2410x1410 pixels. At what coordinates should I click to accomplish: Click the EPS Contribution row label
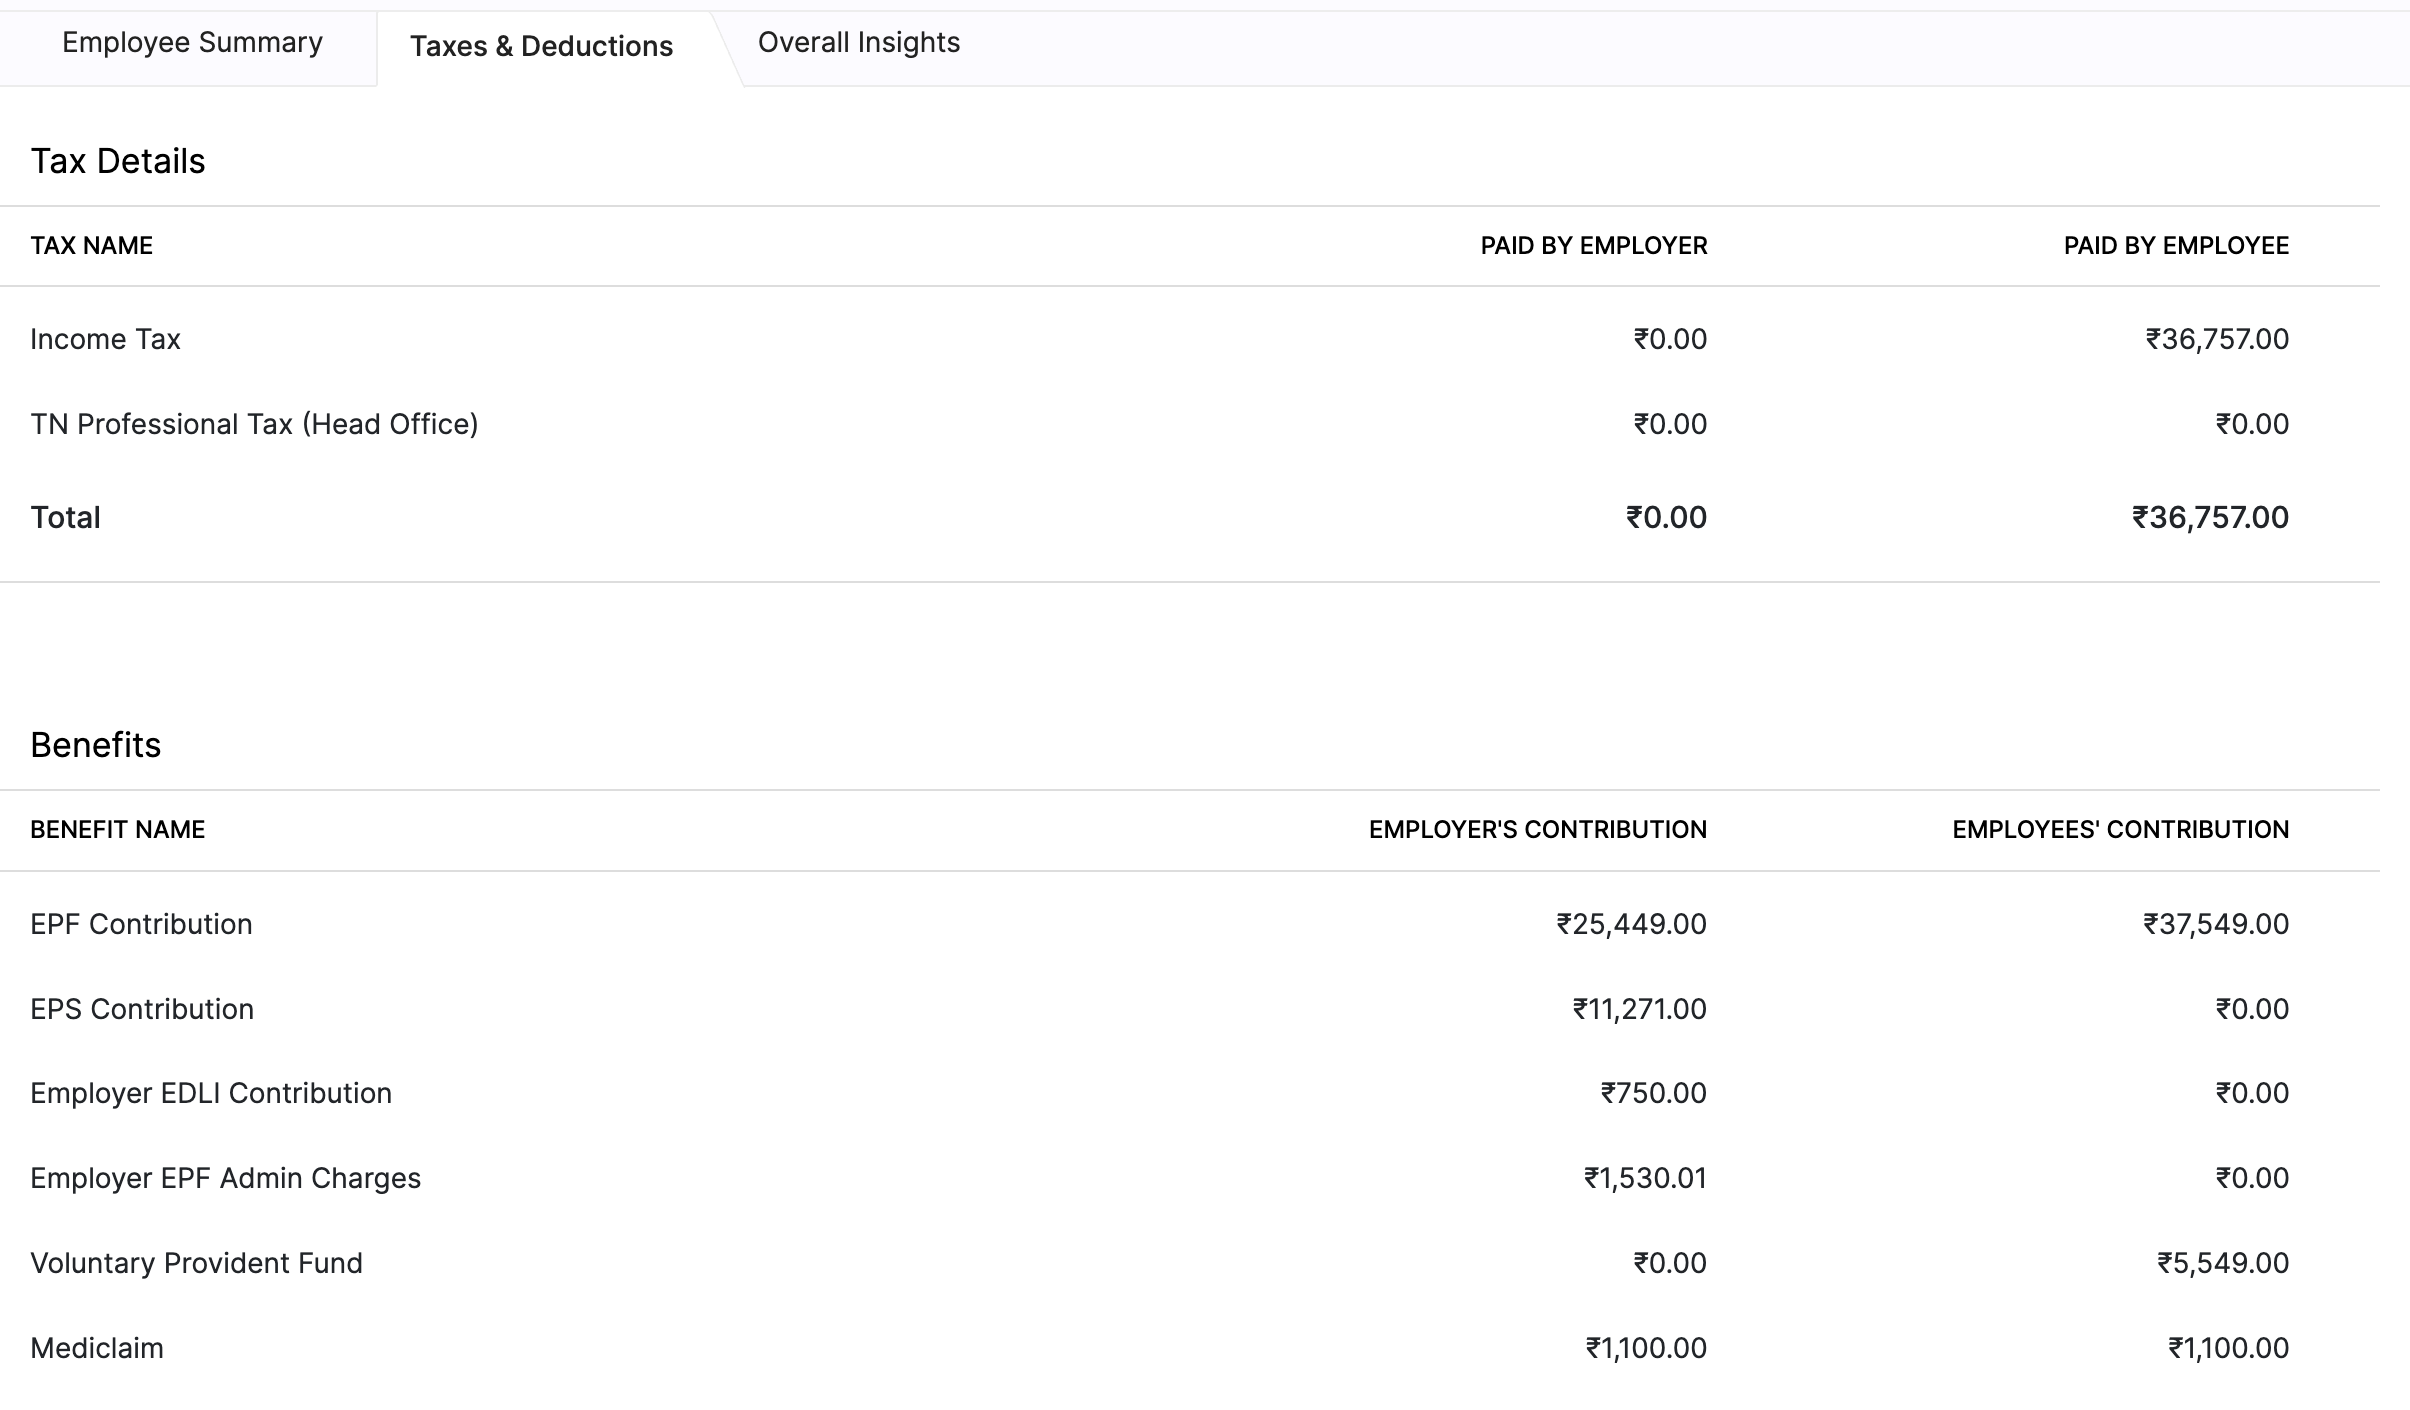tap(142, 1009)
